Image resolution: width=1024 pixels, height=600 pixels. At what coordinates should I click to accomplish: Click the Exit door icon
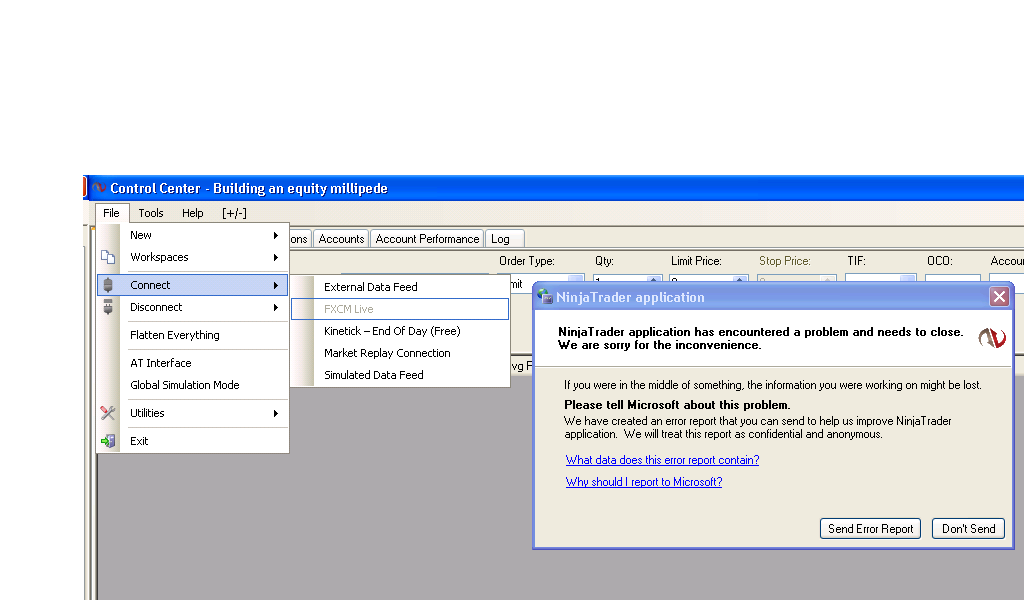click(108, 441)
